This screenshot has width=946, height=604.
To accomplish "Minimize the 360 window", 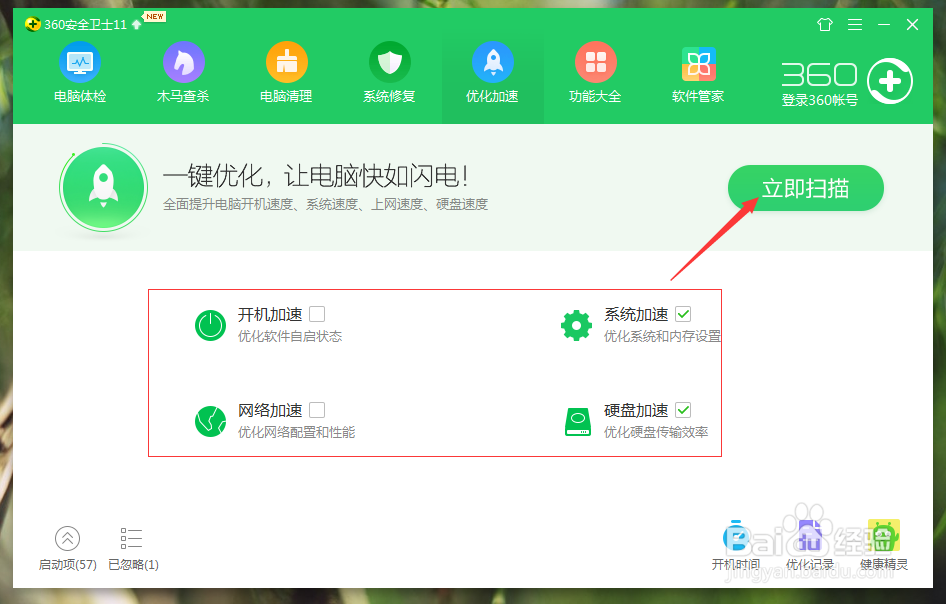I will coord(884,24).
